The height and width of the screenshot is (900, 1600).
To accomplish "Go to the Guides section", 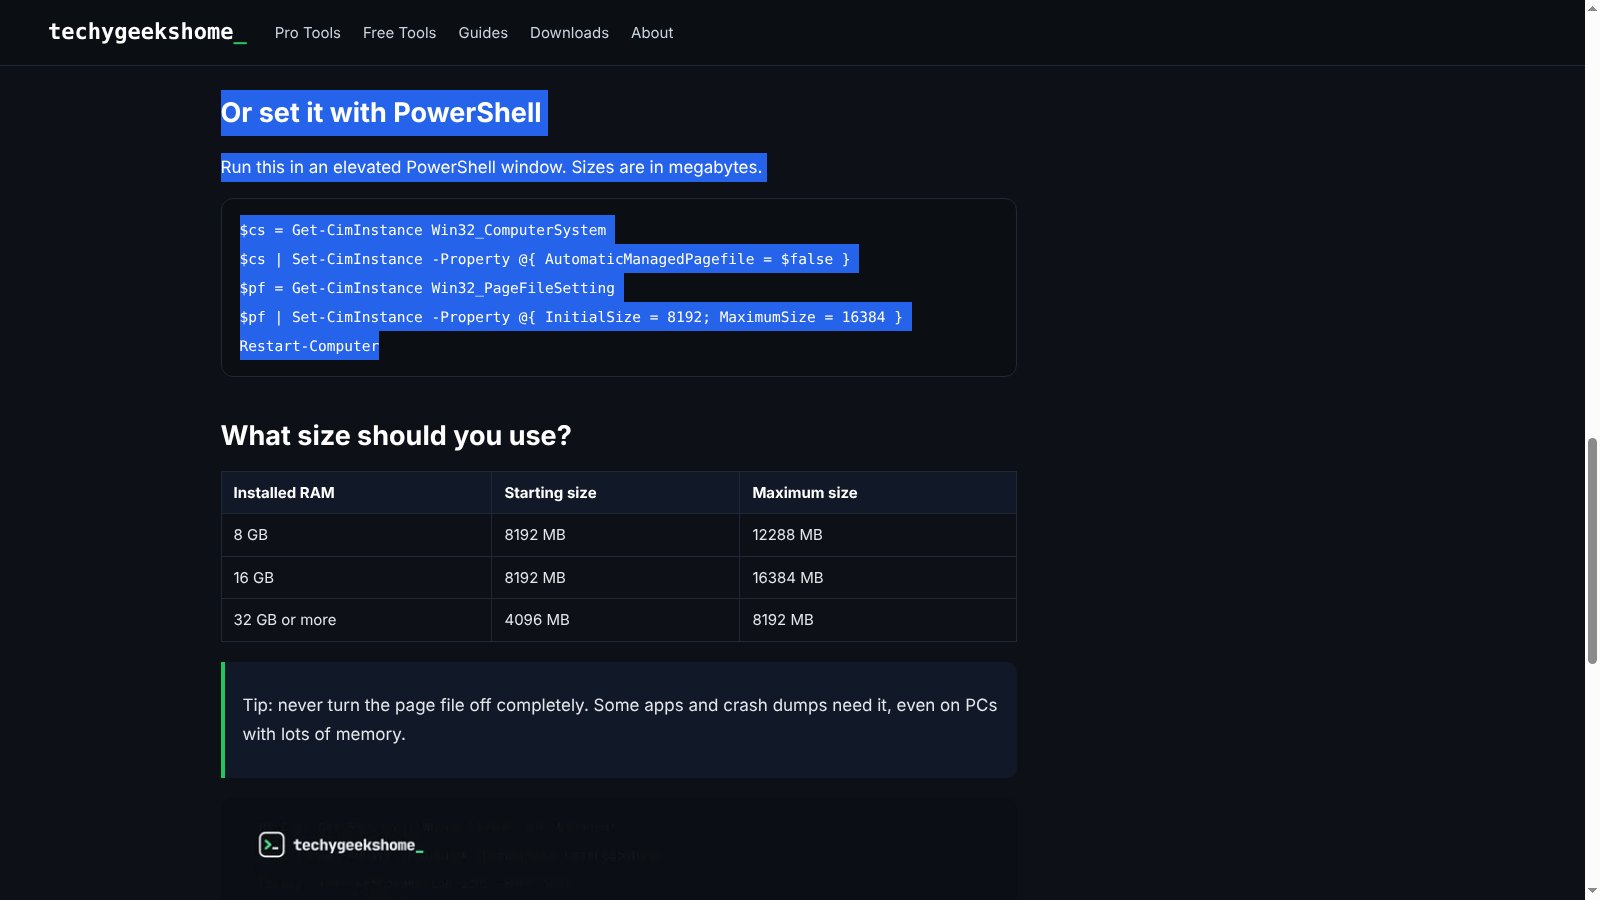I will (x=483, y=33).
